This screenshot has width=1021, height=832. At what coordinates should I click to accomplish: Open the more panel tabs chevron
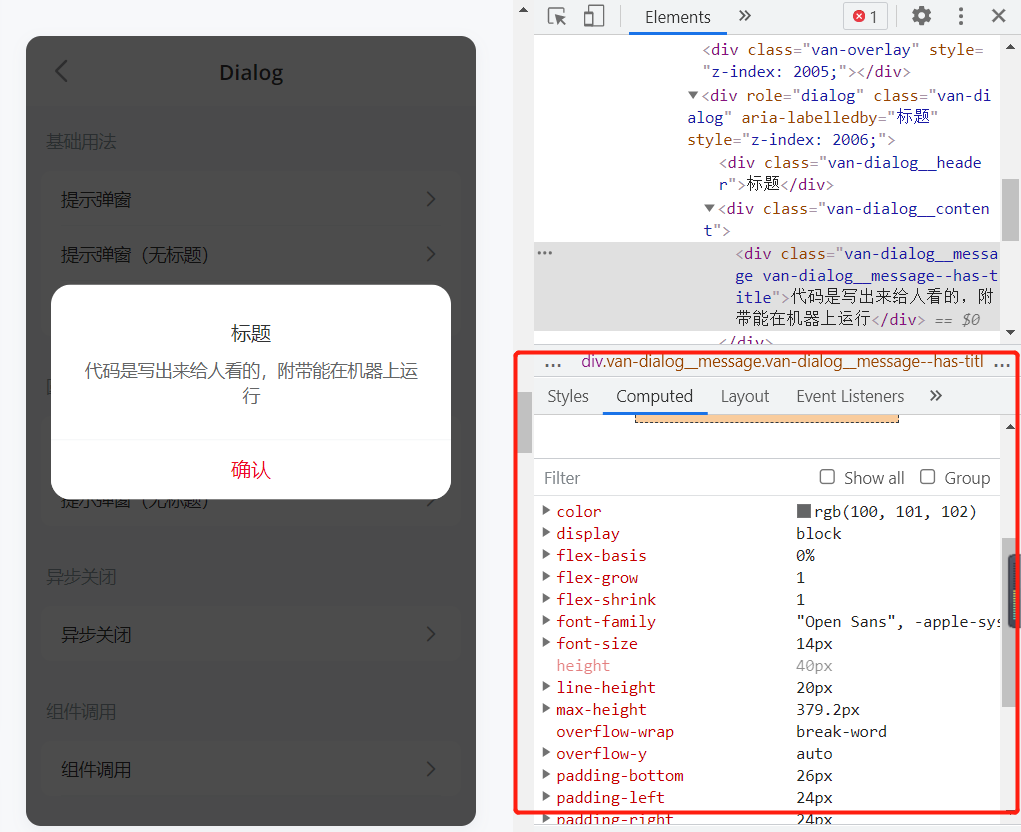click(x=744, y=16)
